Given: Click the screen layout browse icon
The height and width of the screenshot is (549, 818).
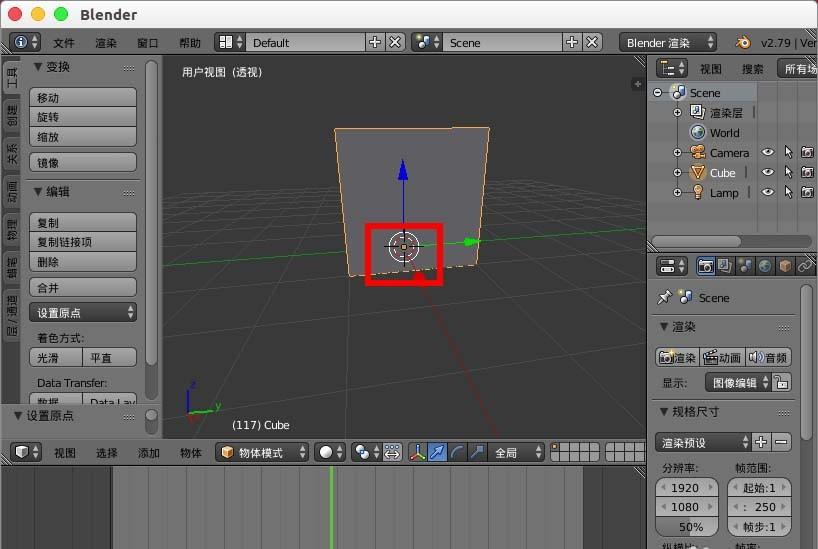Looking at the screenshot, I should (230, 42).
